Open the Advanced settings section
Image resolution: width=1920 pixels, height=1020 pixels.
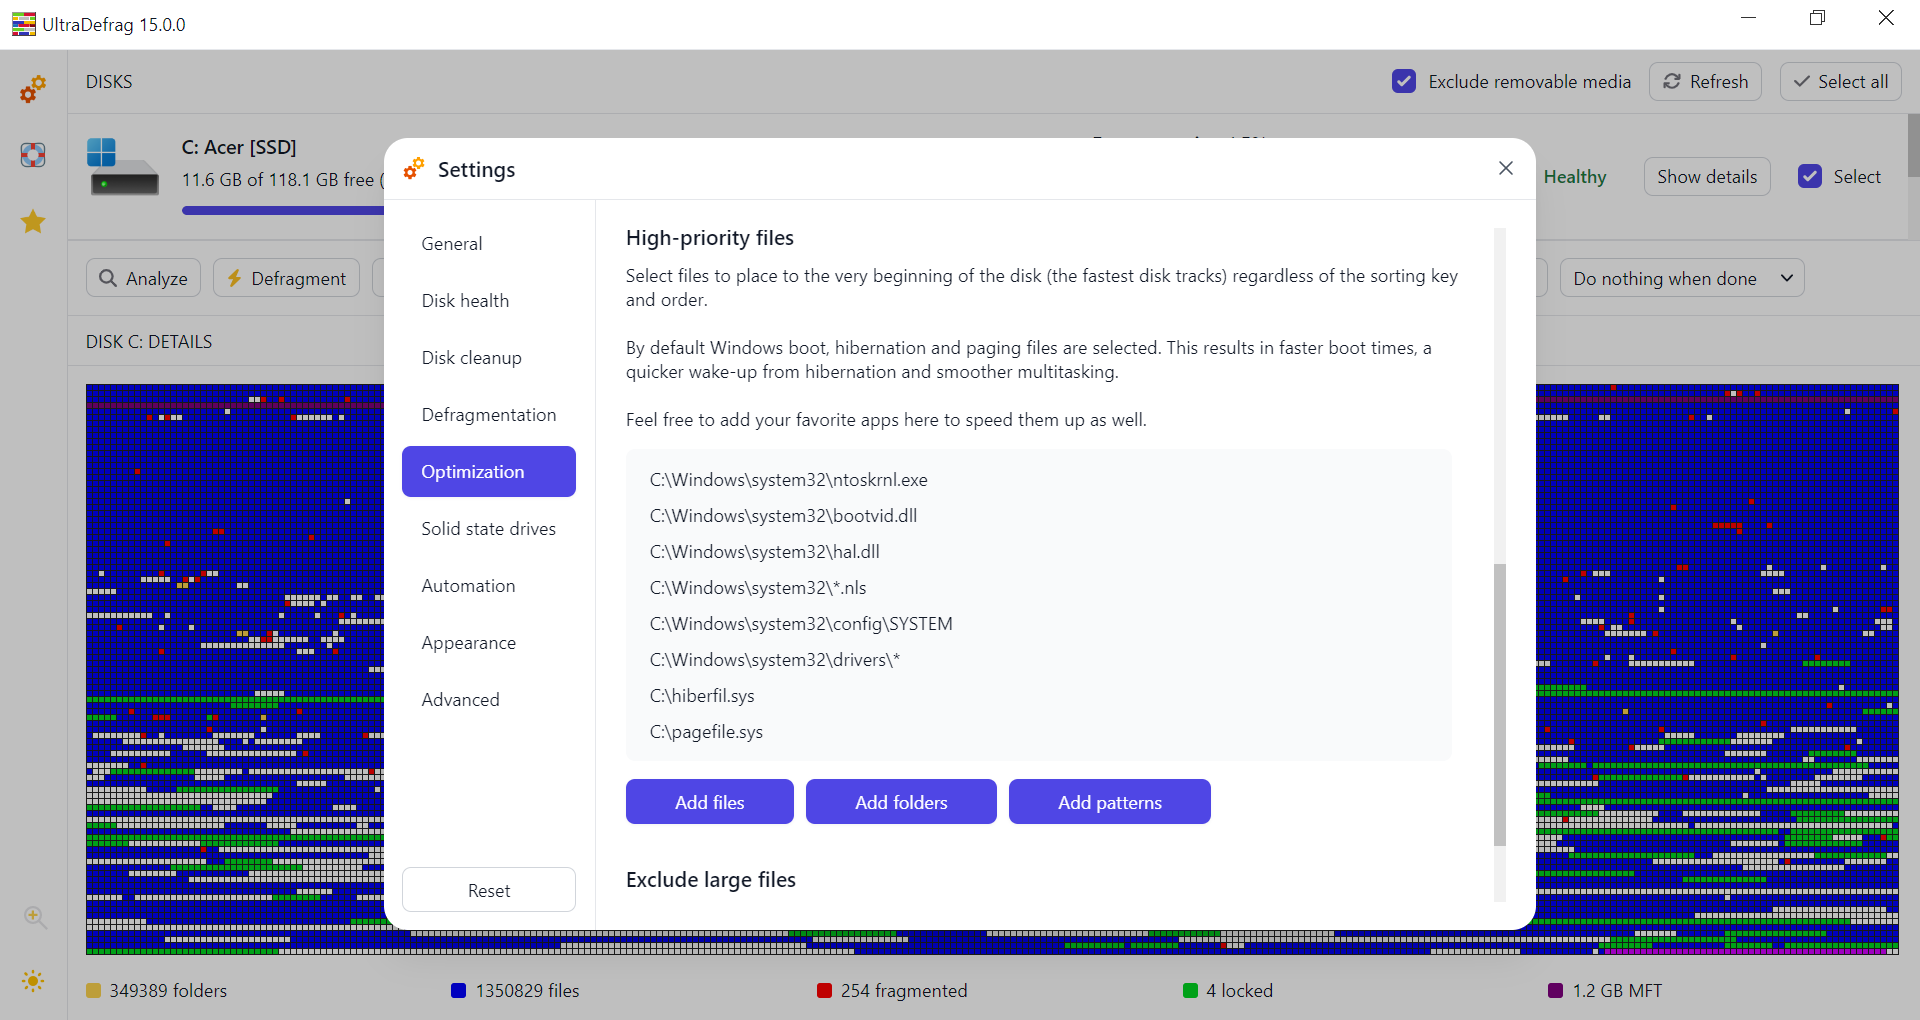460,700
